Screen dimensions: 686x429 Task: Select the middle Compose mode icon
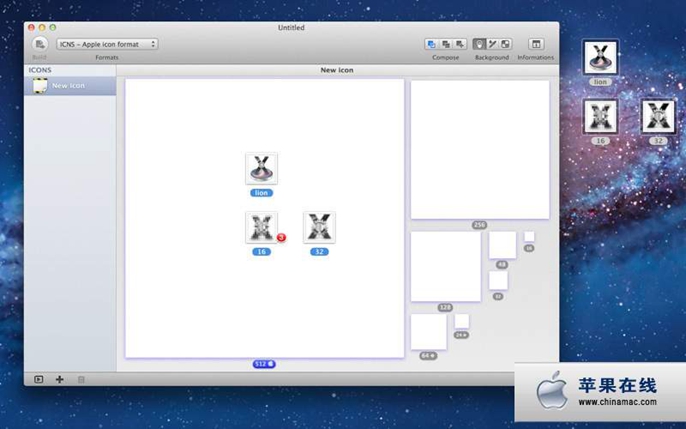pyautogui.click(x=446, y=44)
